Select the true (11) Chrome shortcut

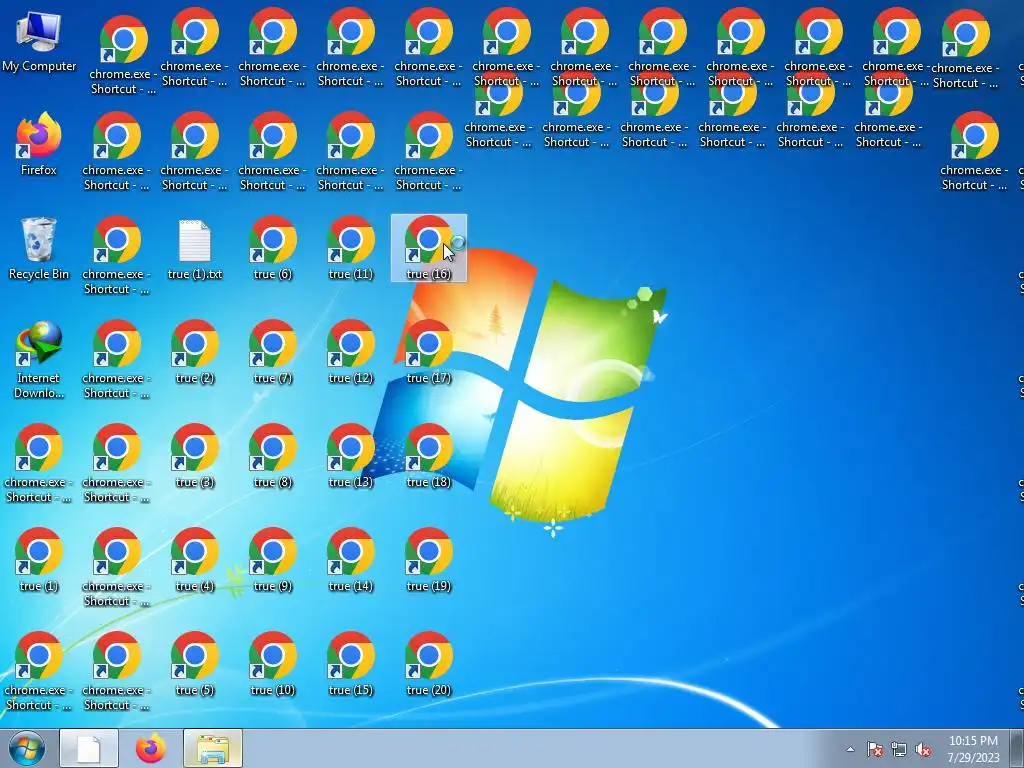pos(351,248)
